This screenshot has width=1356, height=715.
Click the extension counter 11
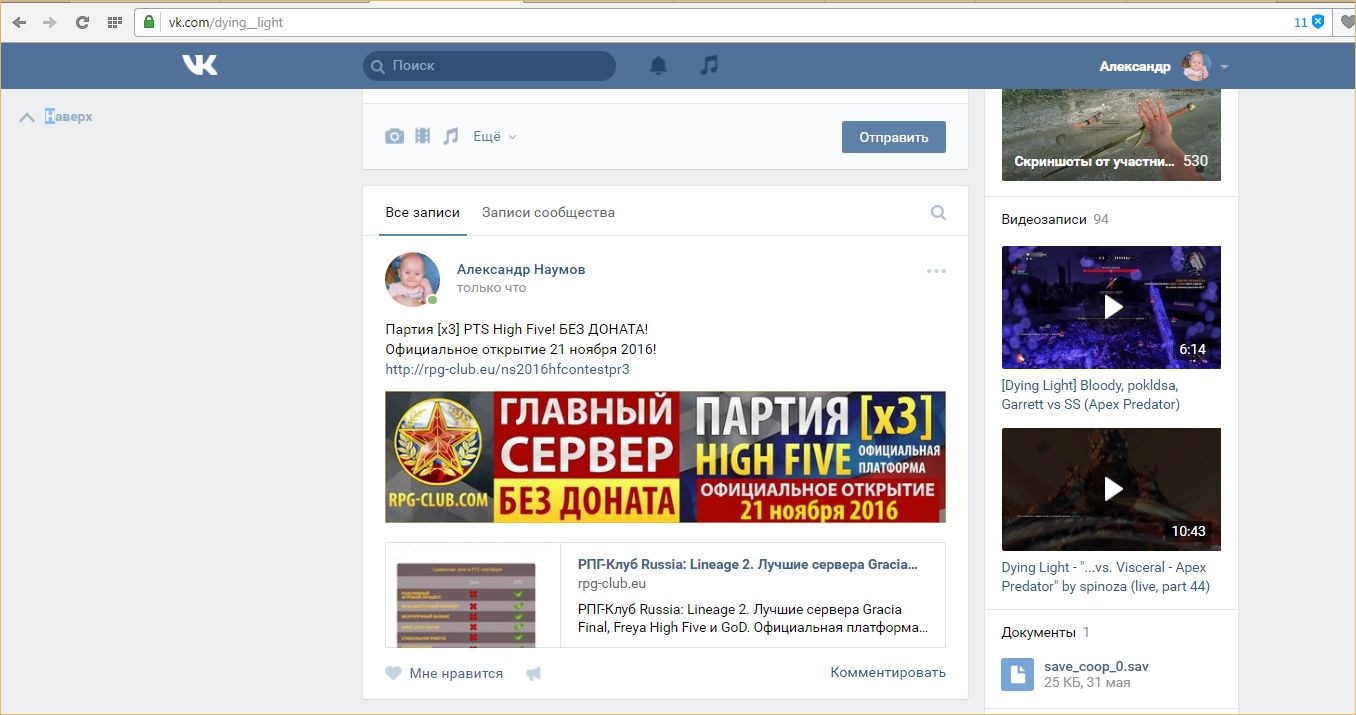click(x=1301, y=22)
